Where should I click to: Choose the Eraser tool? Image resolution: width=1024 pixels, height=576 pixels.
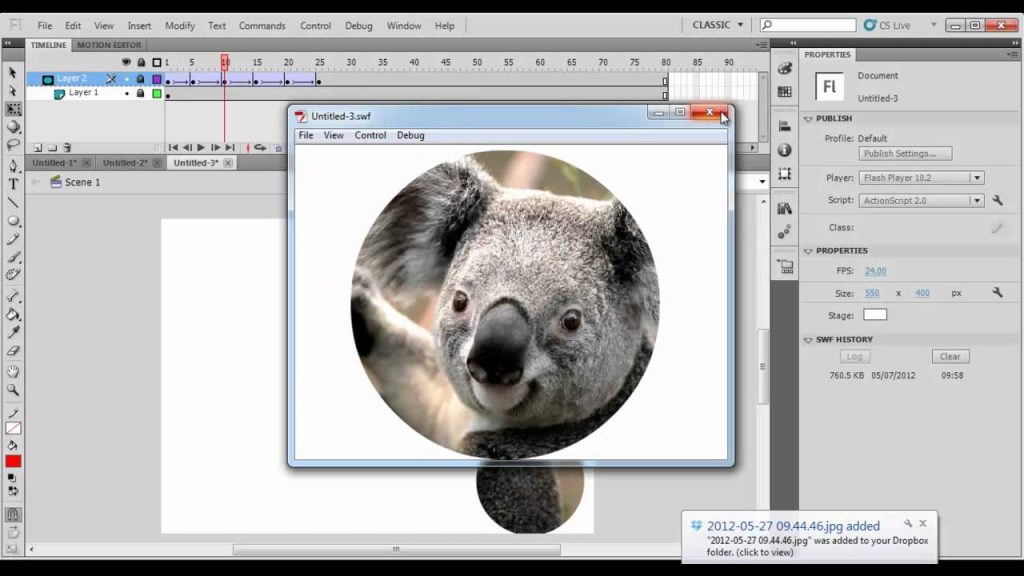pyautogui.click(x=13, y=351)
